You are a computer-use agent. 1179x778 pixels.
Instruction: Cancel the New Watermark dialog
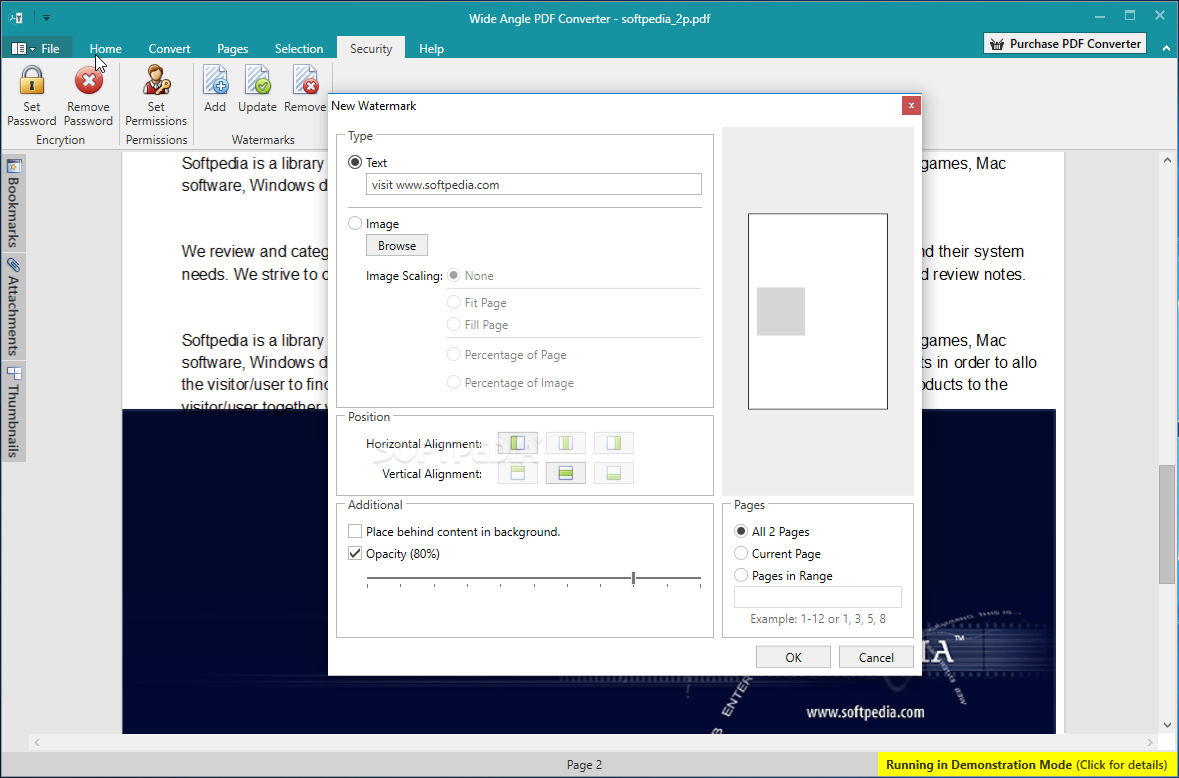click(x=876, y=657)
